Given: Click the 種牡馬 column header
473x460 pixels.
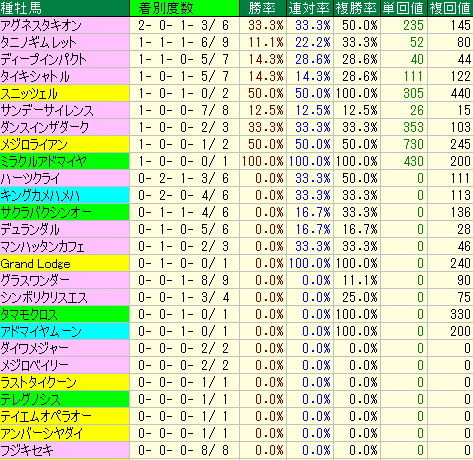Looking at the screenshot, I should tap(65, 8).
